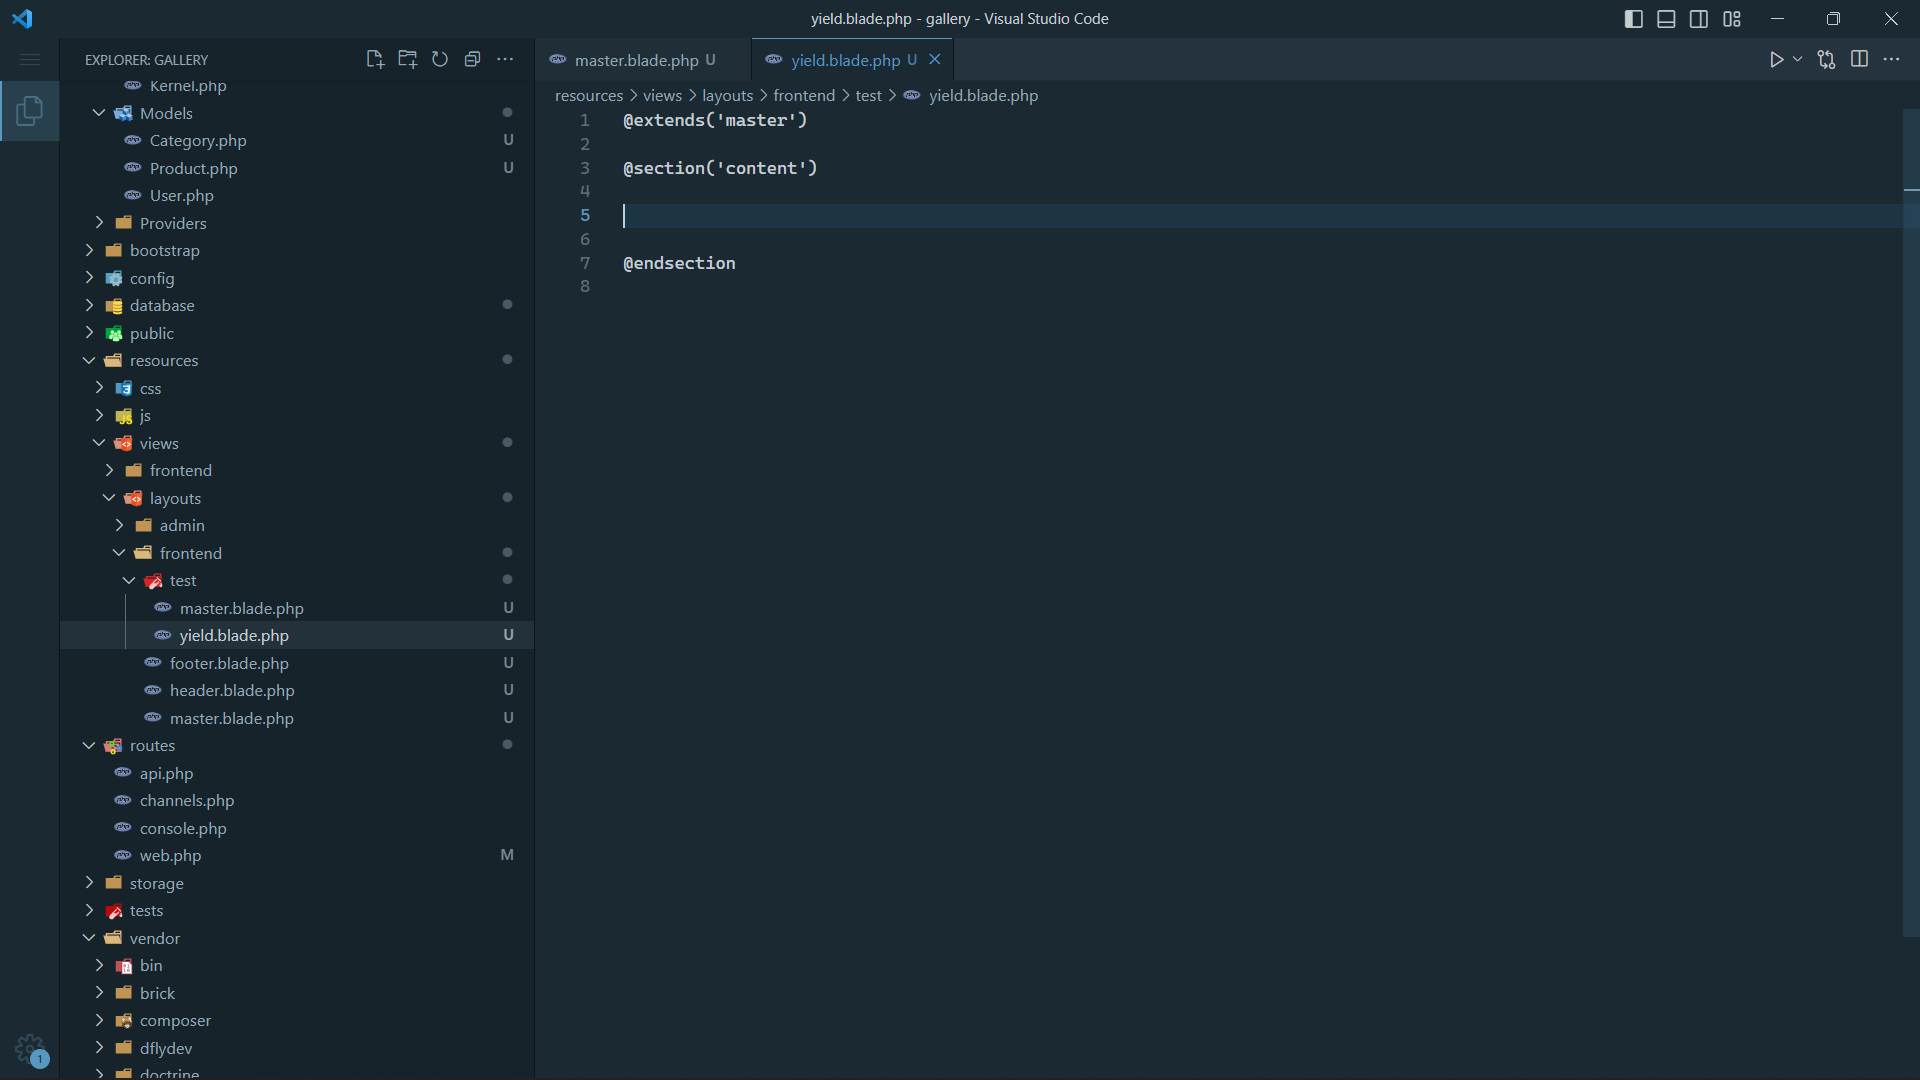Open the Manage gear settings icon
Viewport: 1920px width, 1080px height.
[x=30, y=1049]
